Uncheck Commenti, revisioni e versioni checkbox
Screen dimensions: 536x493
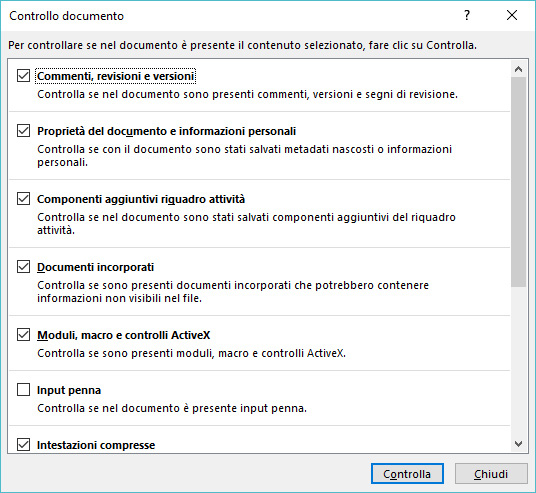[23, 76]
